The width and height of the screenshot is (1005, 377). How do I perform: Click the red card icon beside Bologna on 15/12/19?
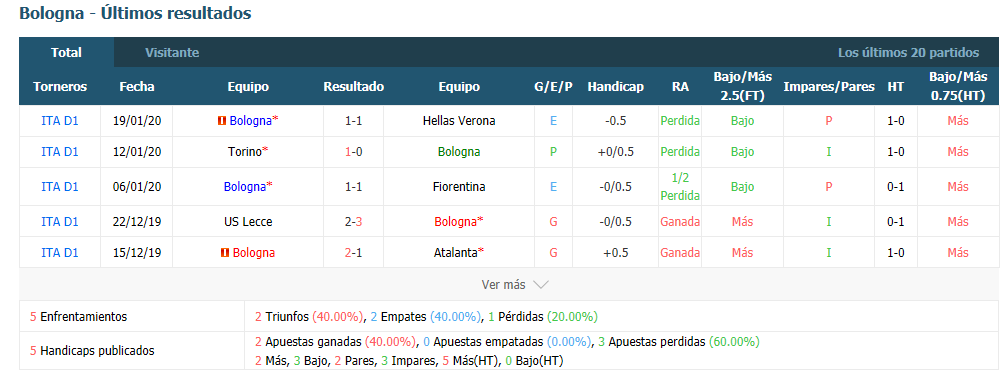click(x=225, y=253)
